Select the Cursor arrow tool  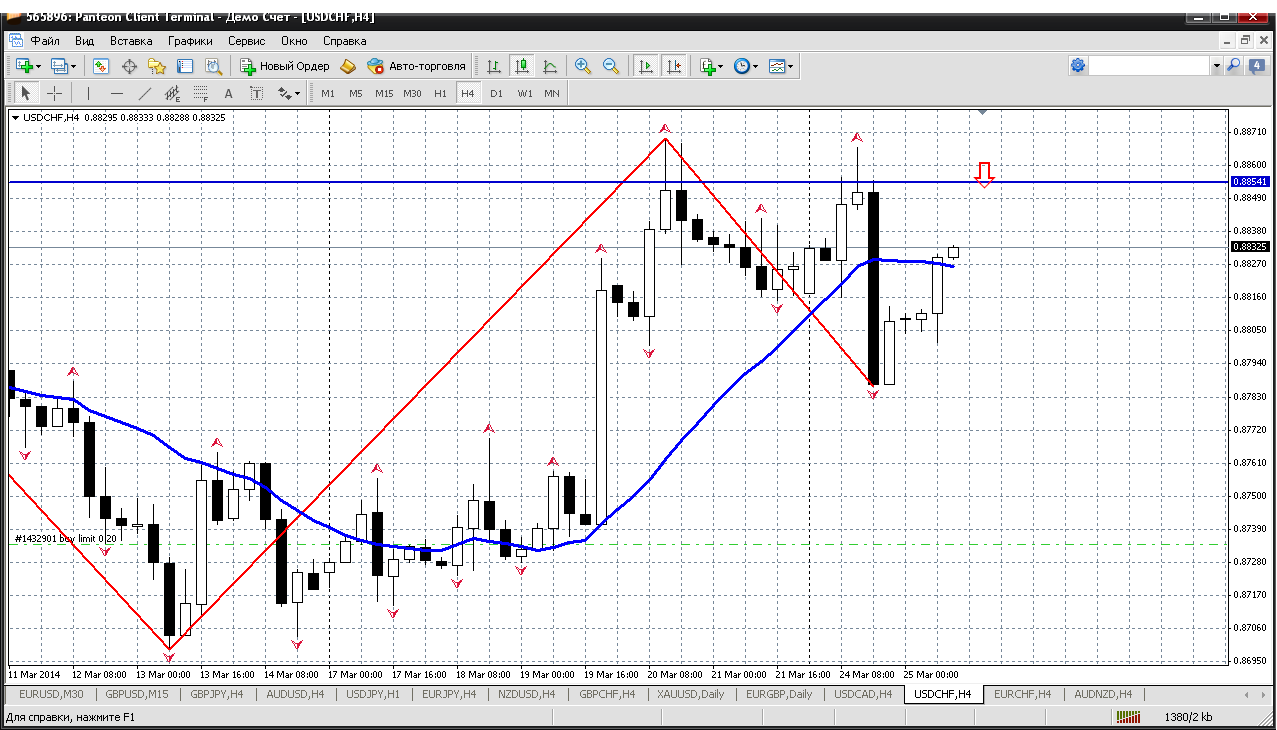(x=26, y=93)
